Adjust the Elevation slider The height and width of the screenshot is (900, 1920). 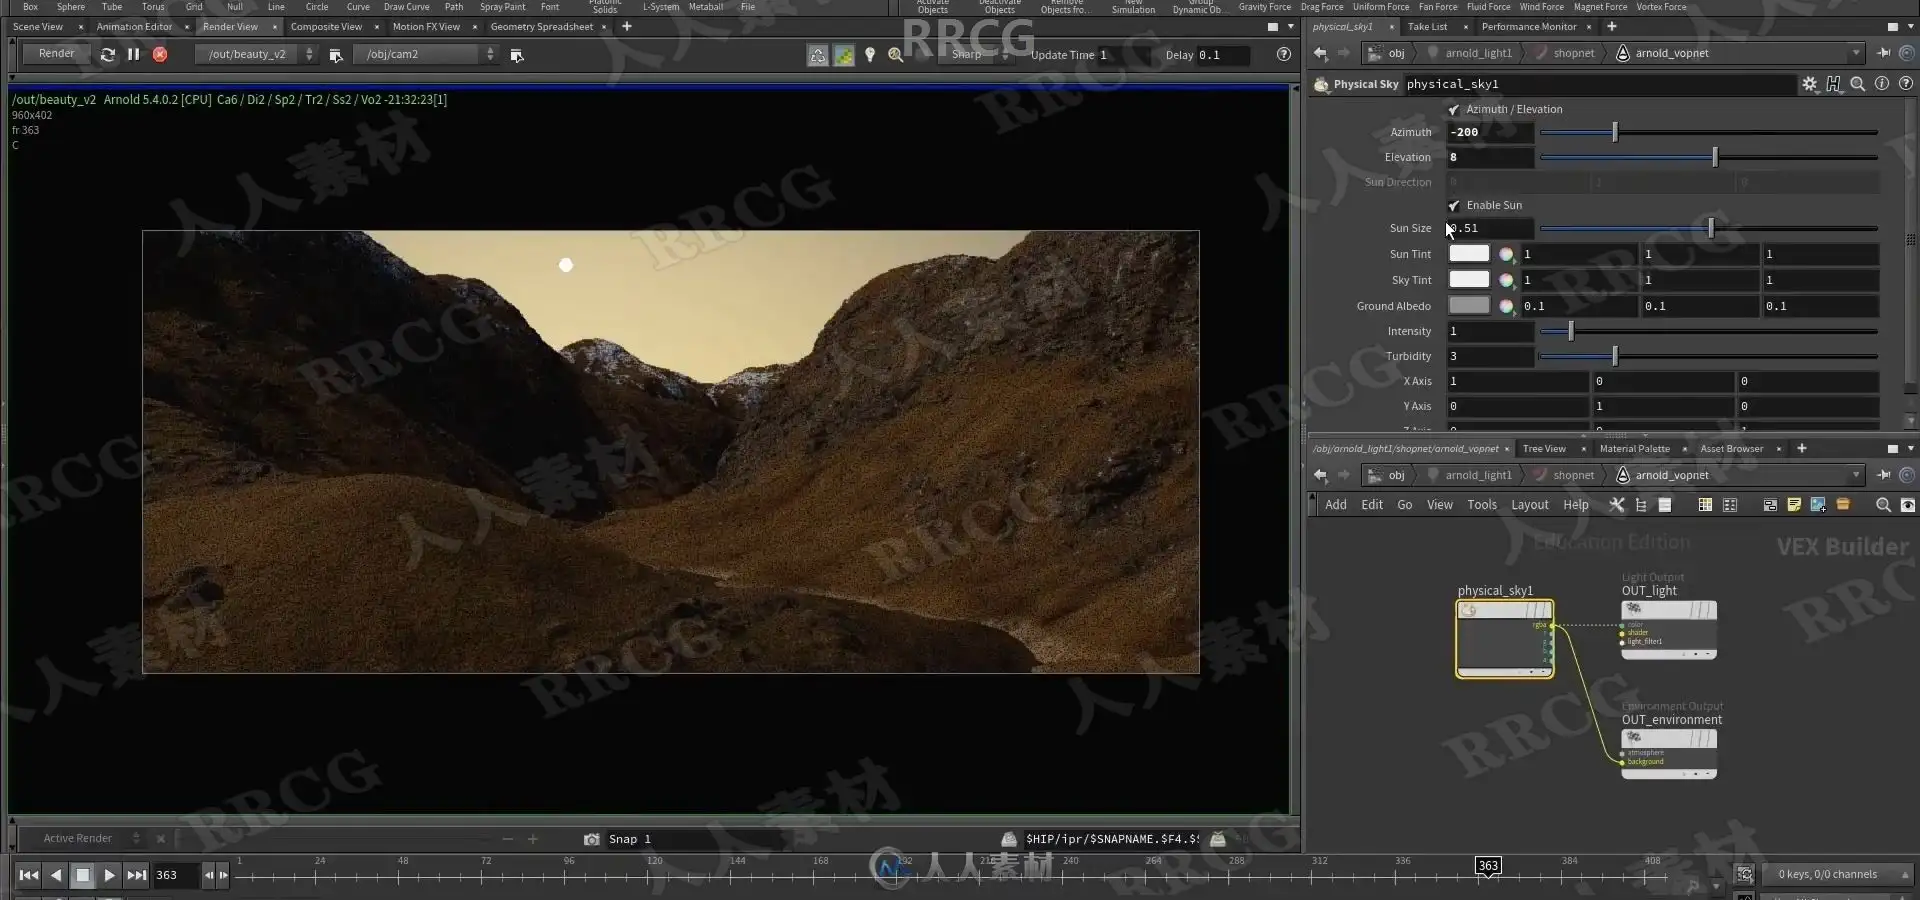(1708, 157)
